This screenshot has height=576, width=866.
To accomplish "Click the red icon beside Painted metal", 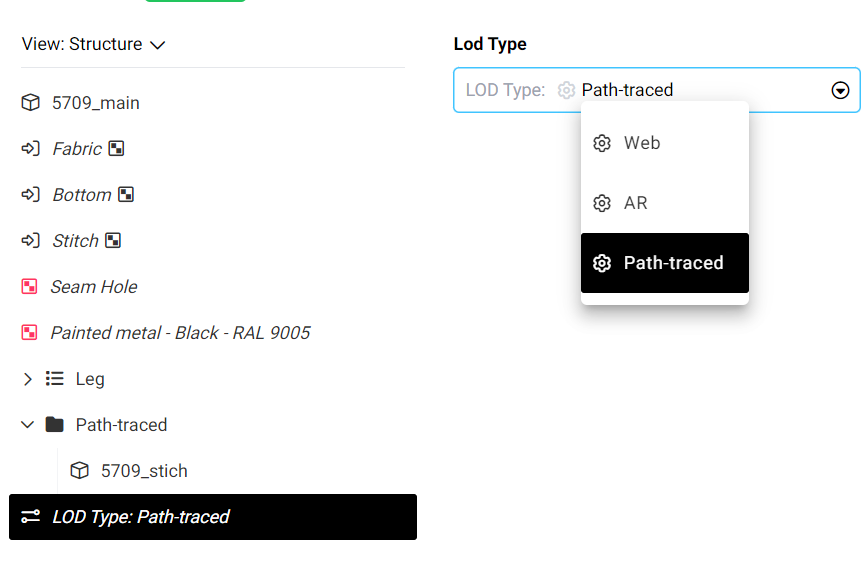I will coord(29,333).
